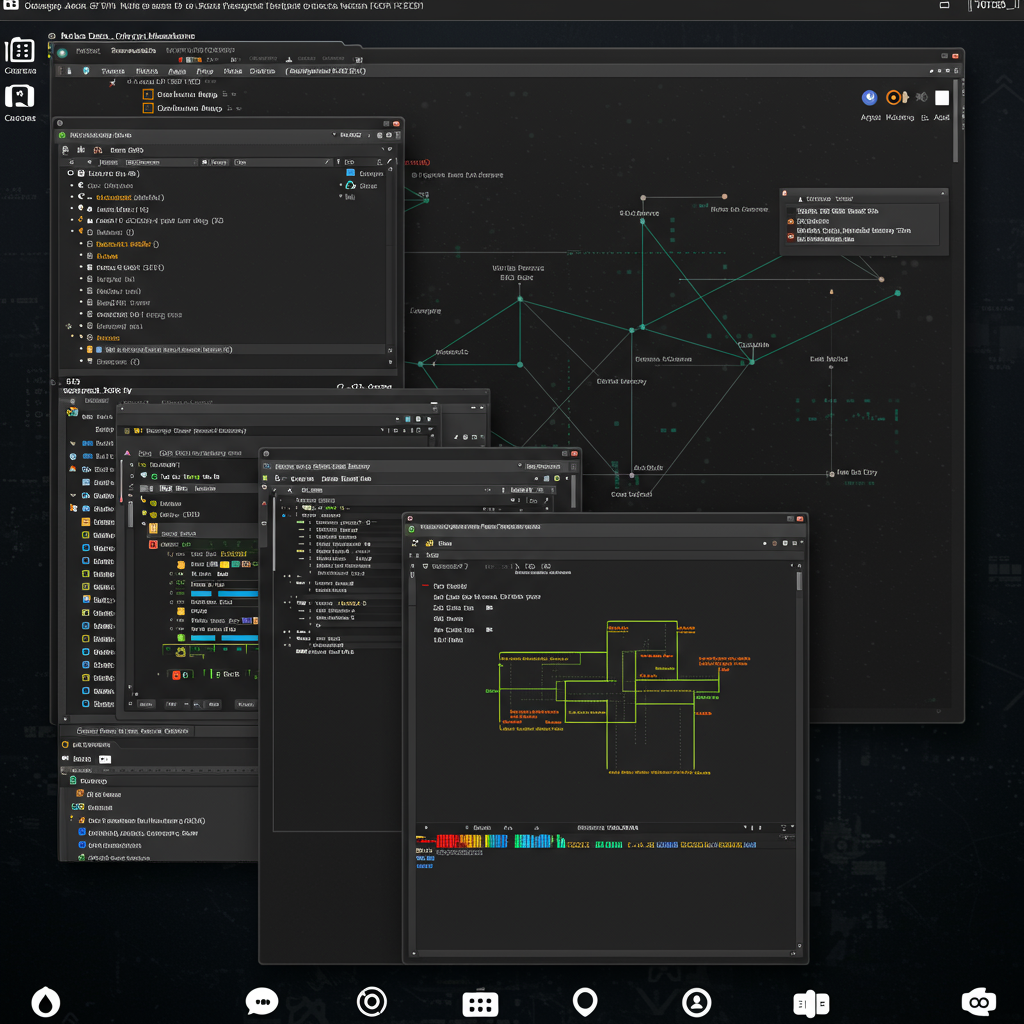The height and width of the screenshot is (1024, 1024).
Task: Click the cyan cloud icon in tree panel
Action: click(x=351, y=185)
